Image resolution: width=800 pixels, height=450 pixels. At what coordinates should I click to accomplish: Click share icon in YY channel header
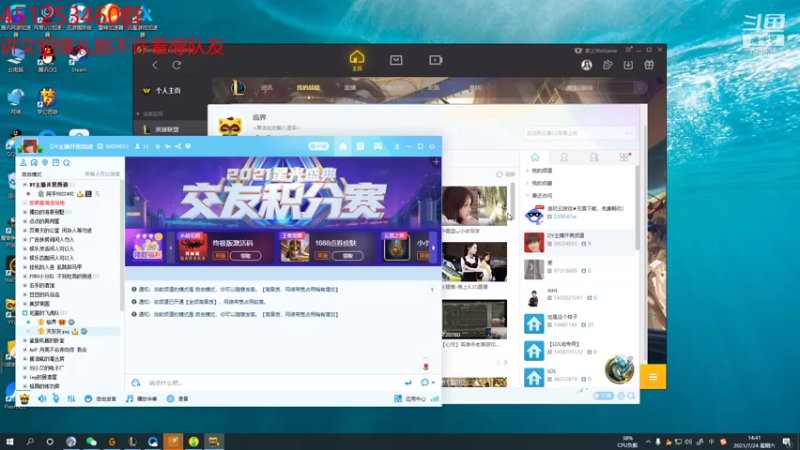pos(178,146)
